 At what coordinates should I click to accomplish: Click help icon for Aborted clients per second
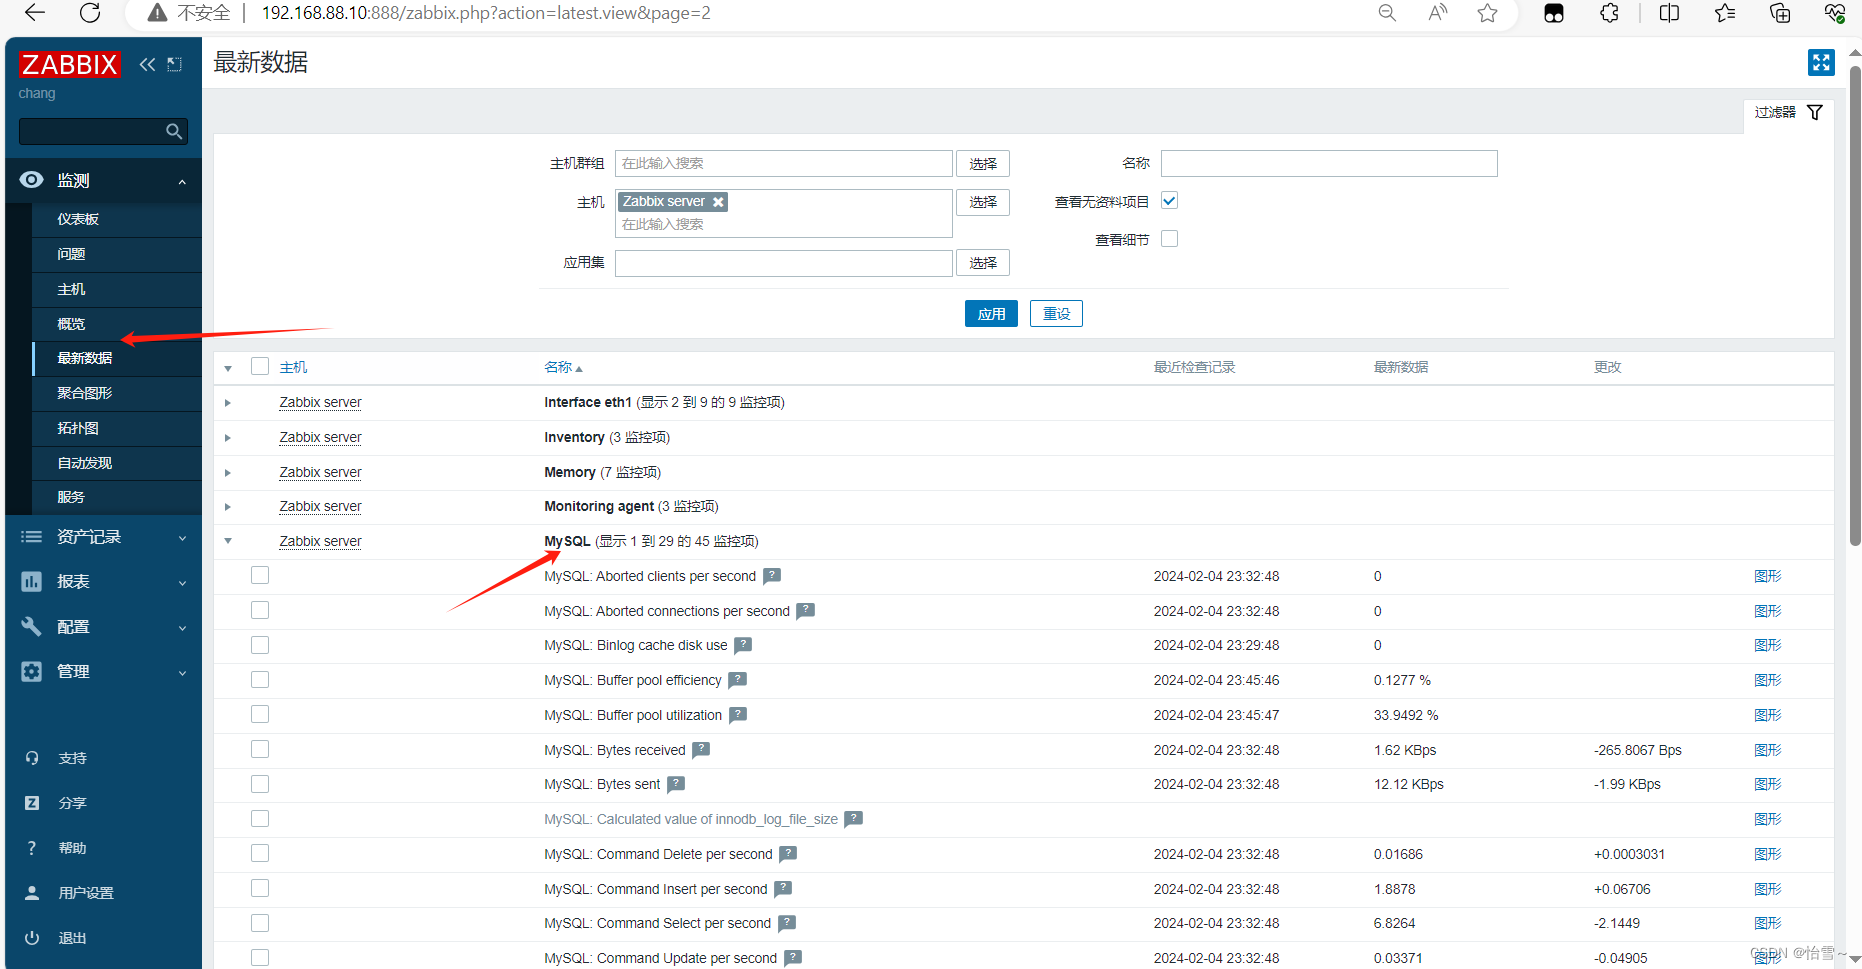(772, 576)
